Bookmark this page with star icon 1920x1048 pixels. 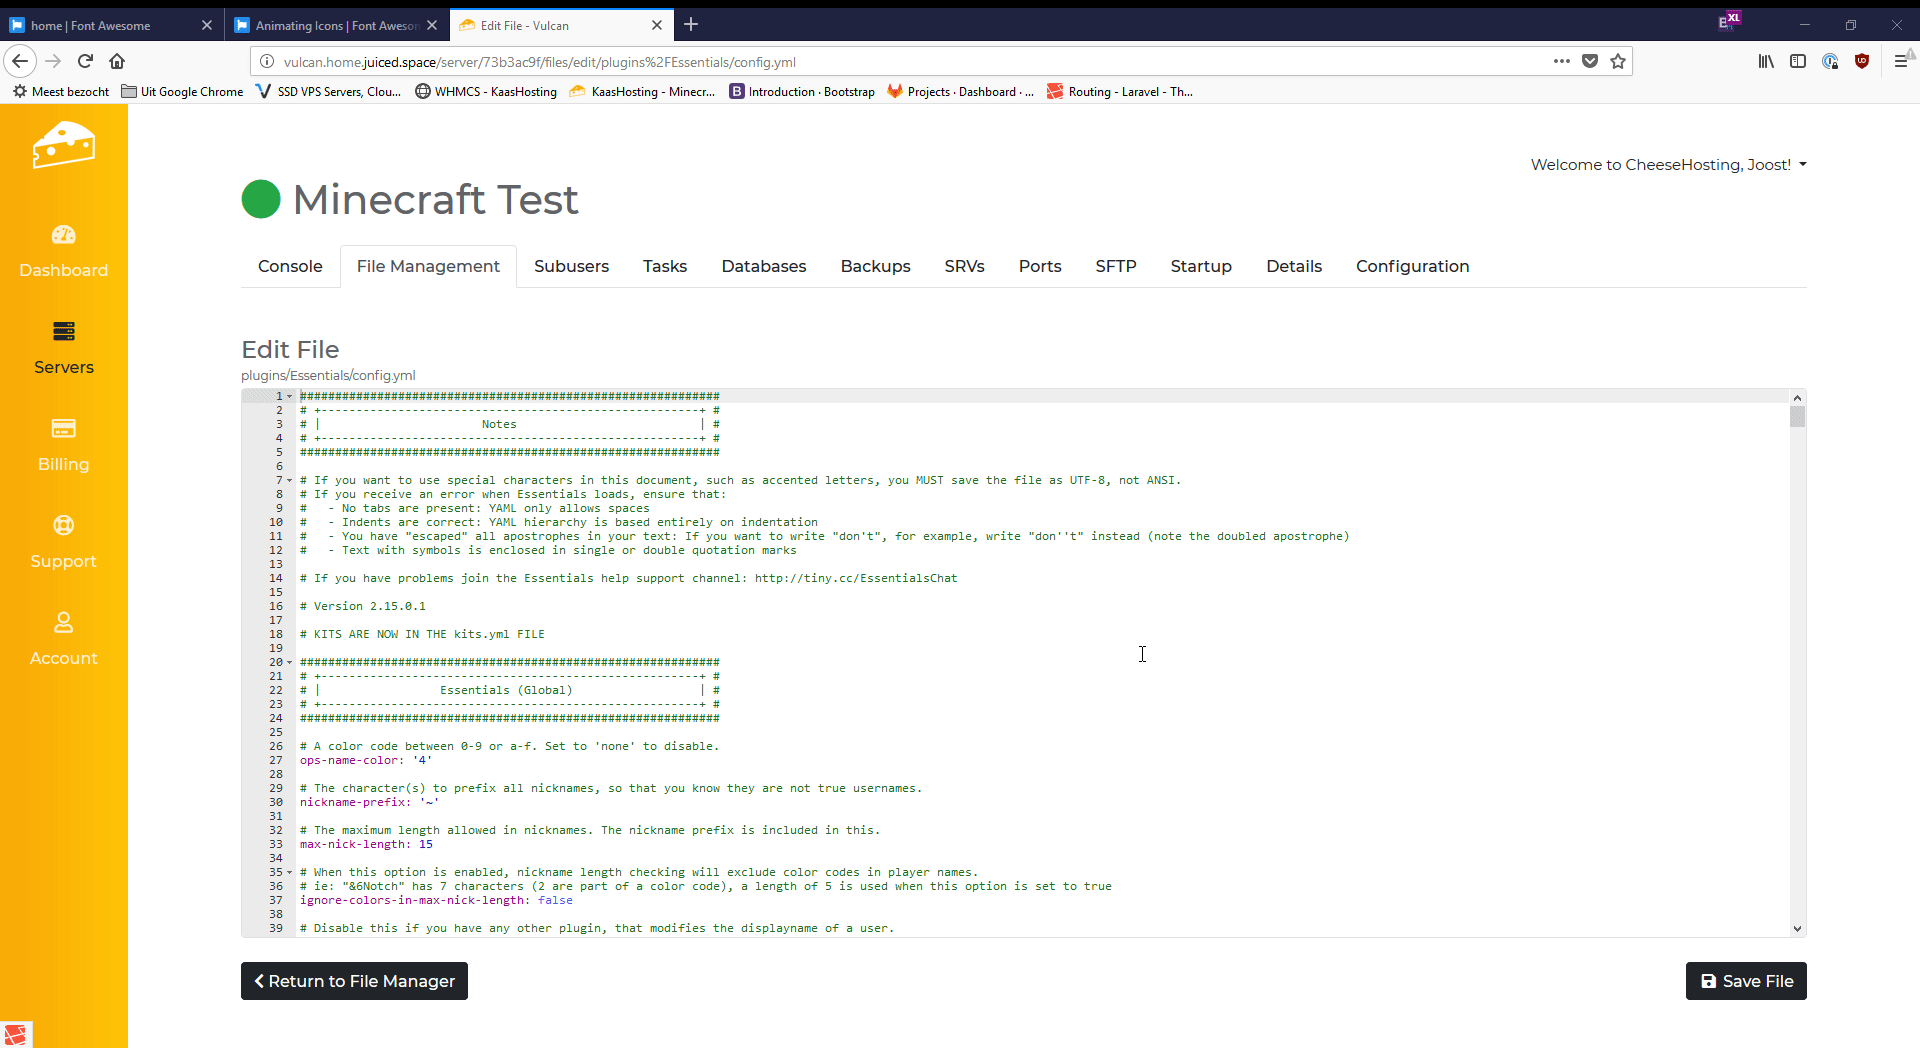[x=1618, y=61]
